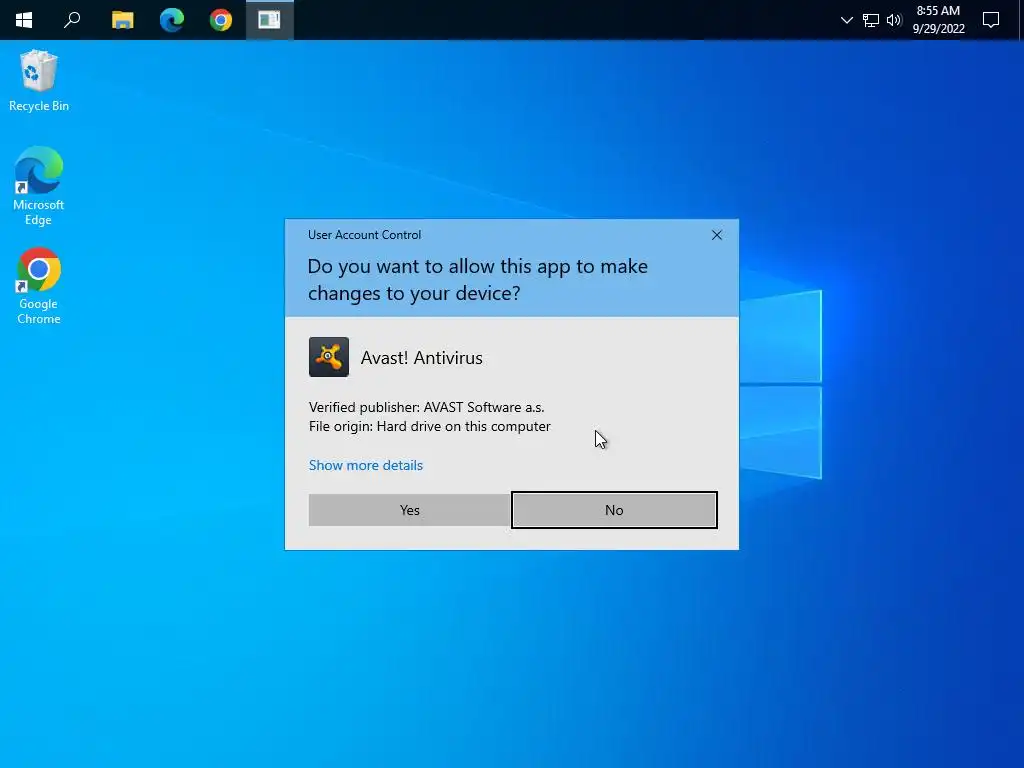This screenshot has width=1024, height=768.
Task: Select Recycle Bin desktop icon
Action: point(39,80)
